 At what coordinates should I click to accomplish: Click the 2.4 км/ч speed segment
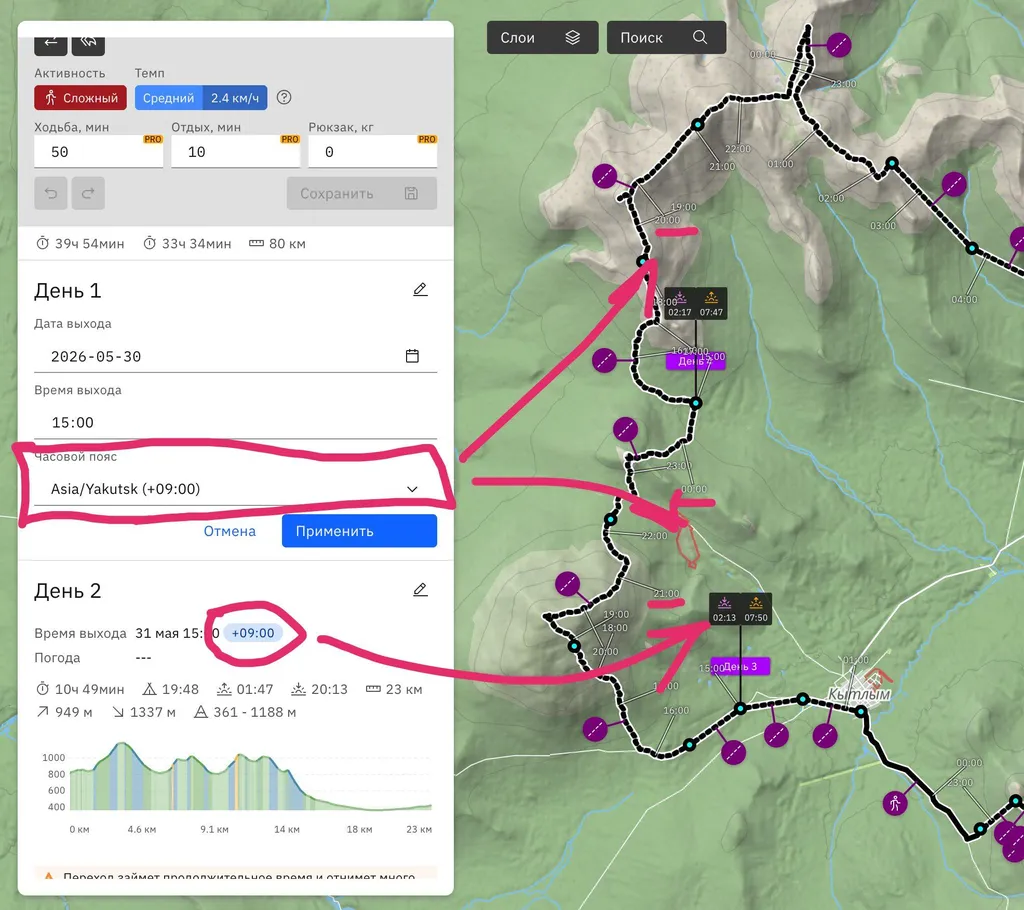[235, 98]
